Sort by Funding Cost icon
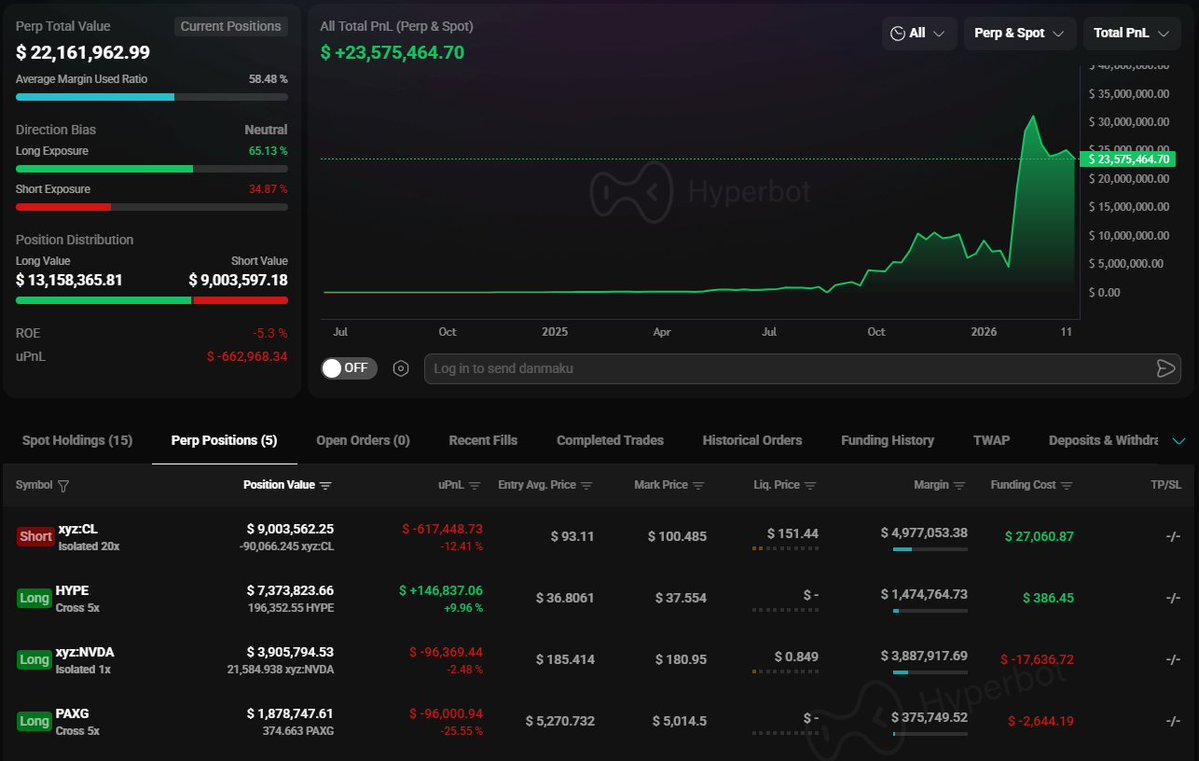This screenshot has width=1199, height=761. click(x=1066, y=486)
